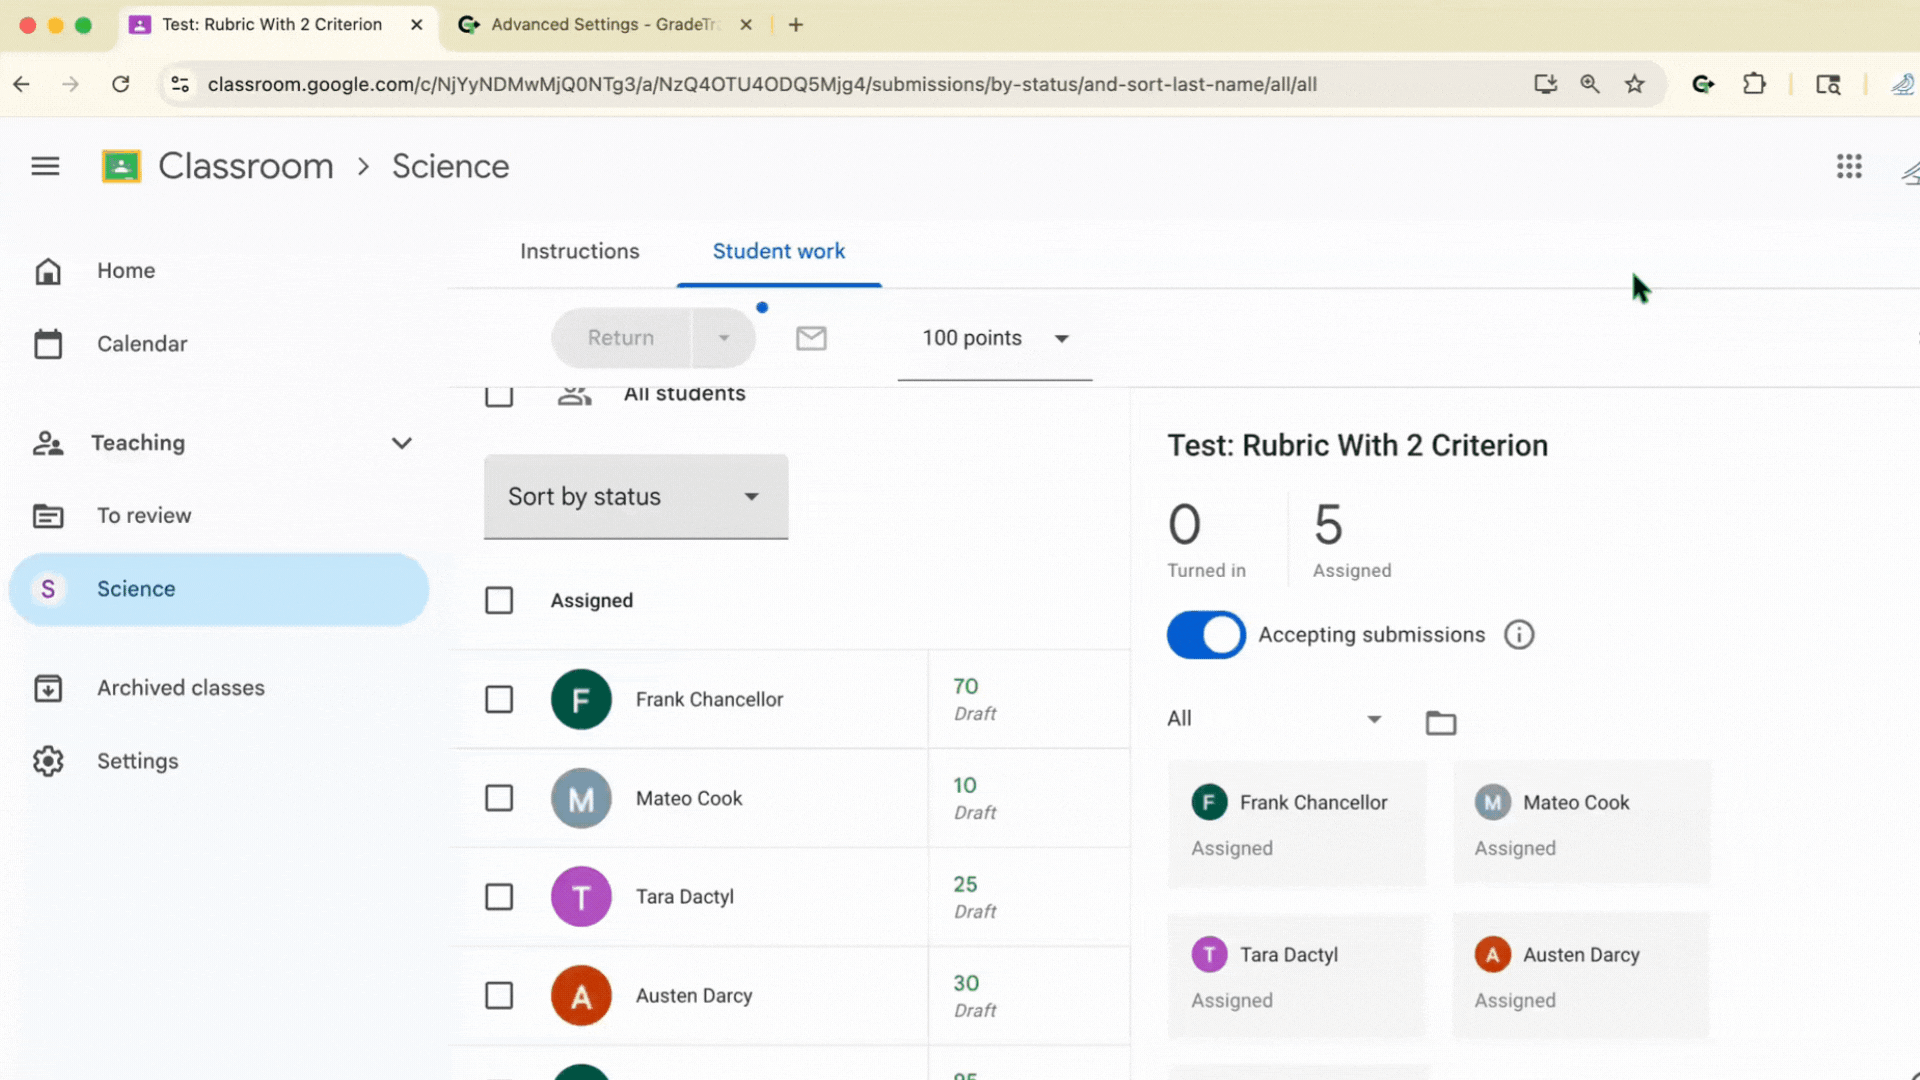The image size is (1920, 1080).
Task: Open the Google apps grid
Action: 1849,166
